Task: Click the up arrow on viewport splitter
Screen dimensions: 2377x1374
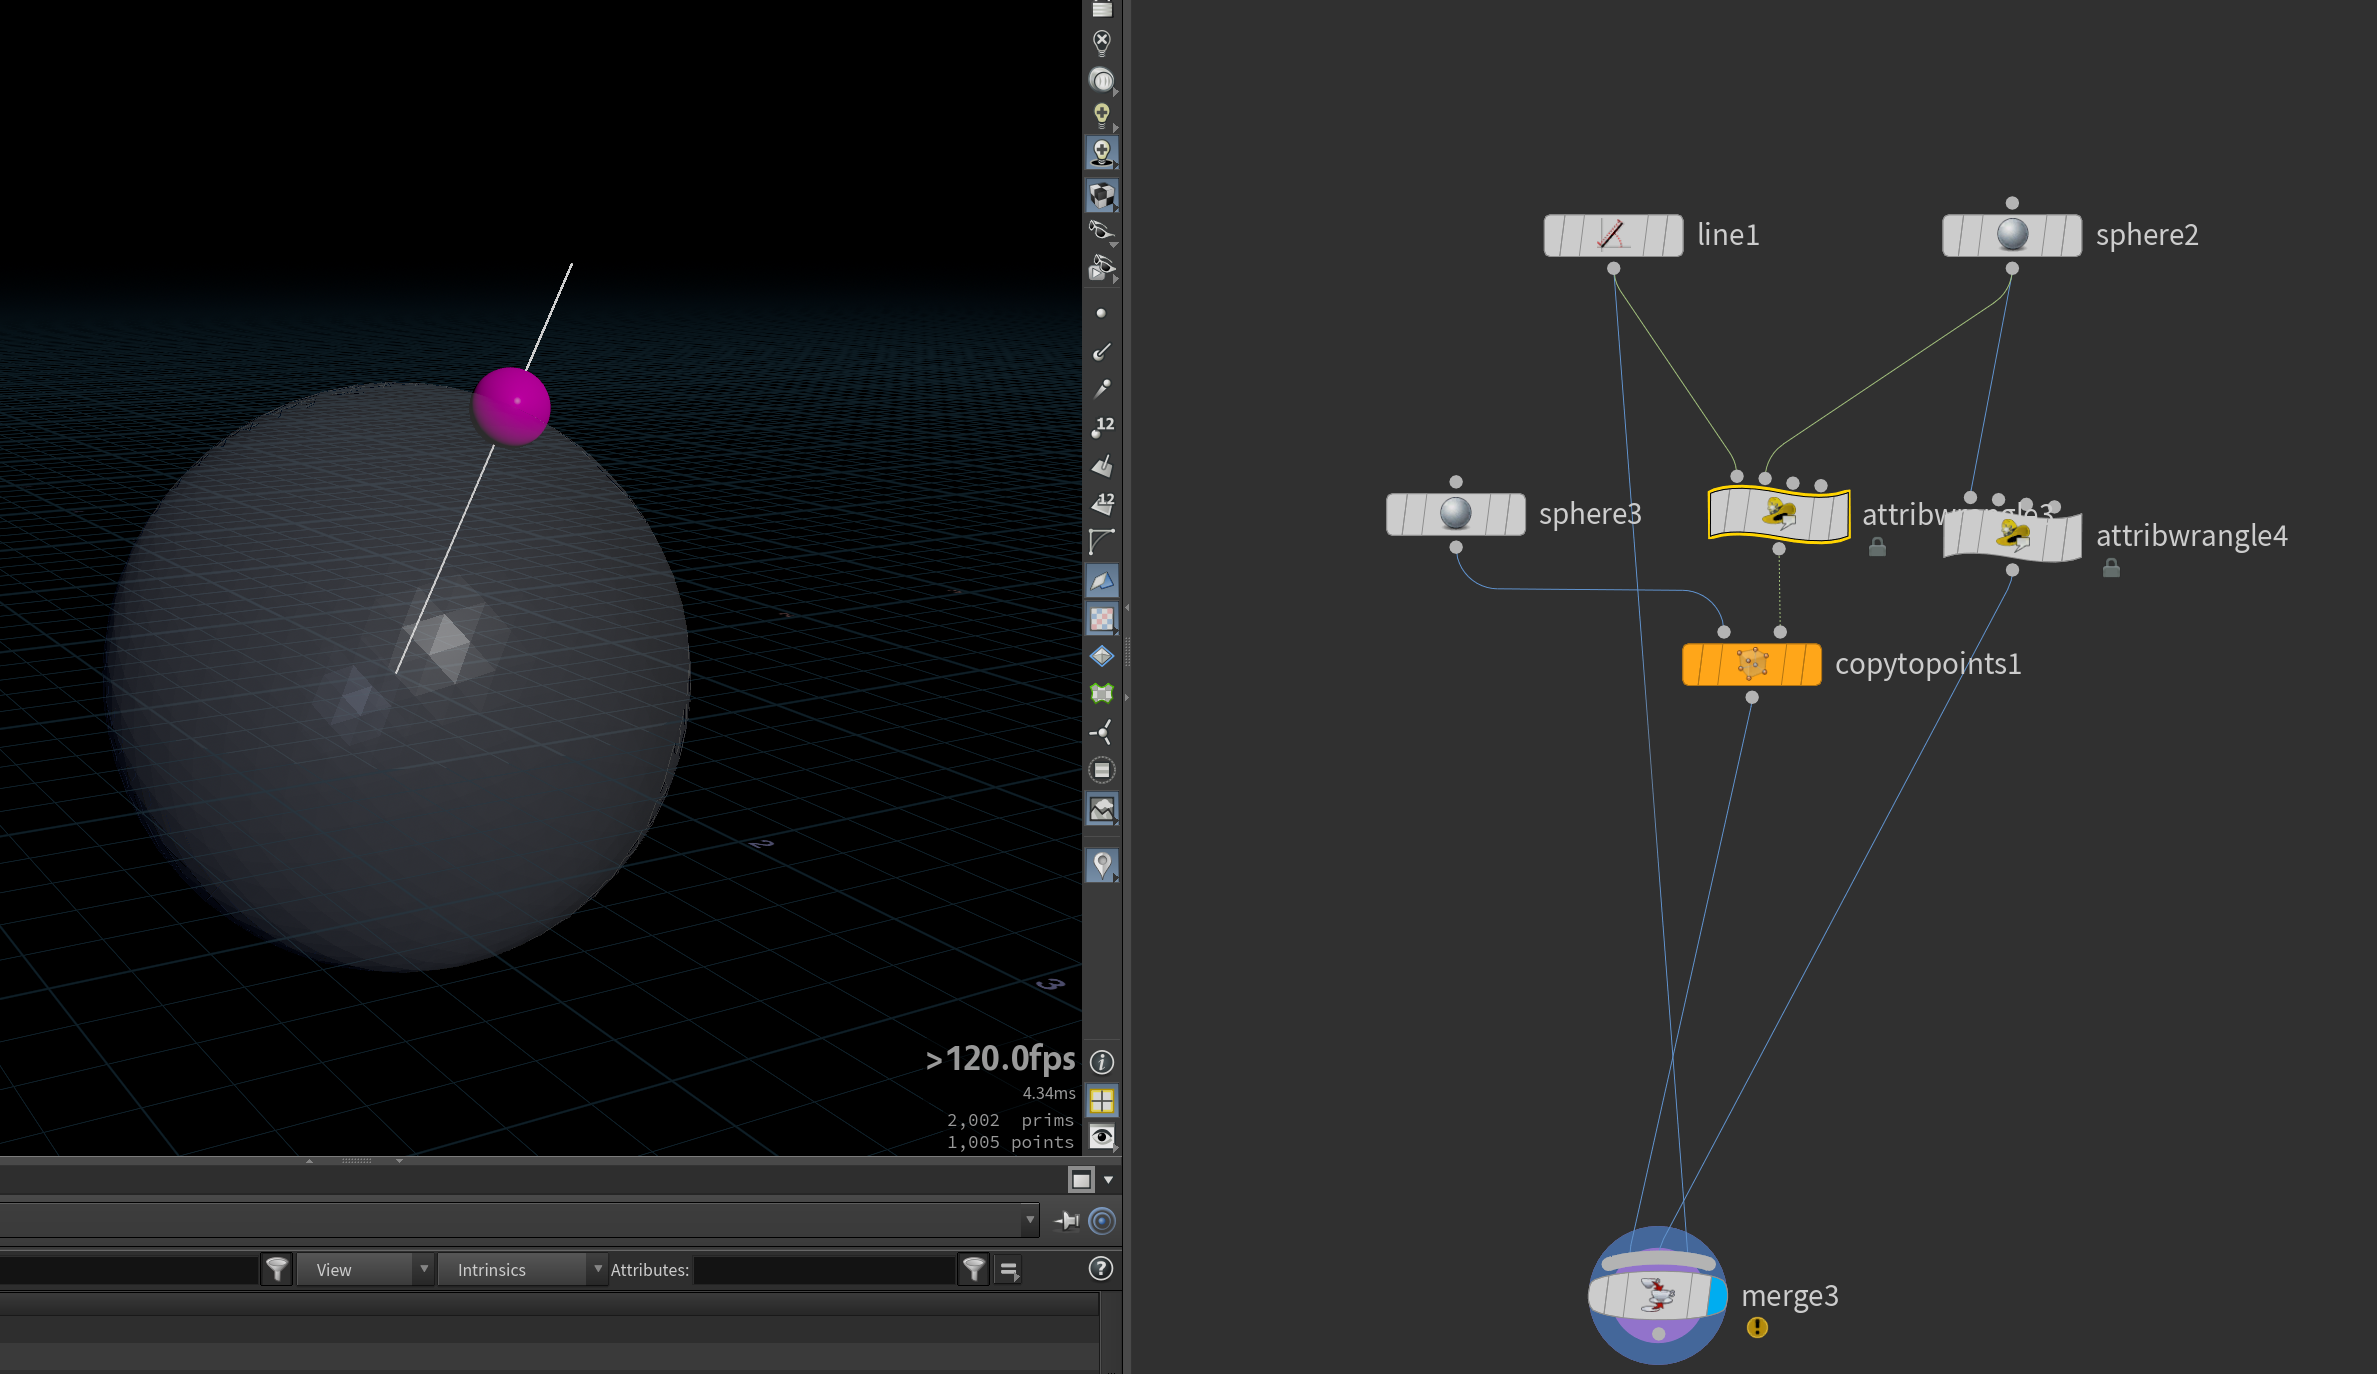Action: pyautogui.click(x=310, y=1161)
